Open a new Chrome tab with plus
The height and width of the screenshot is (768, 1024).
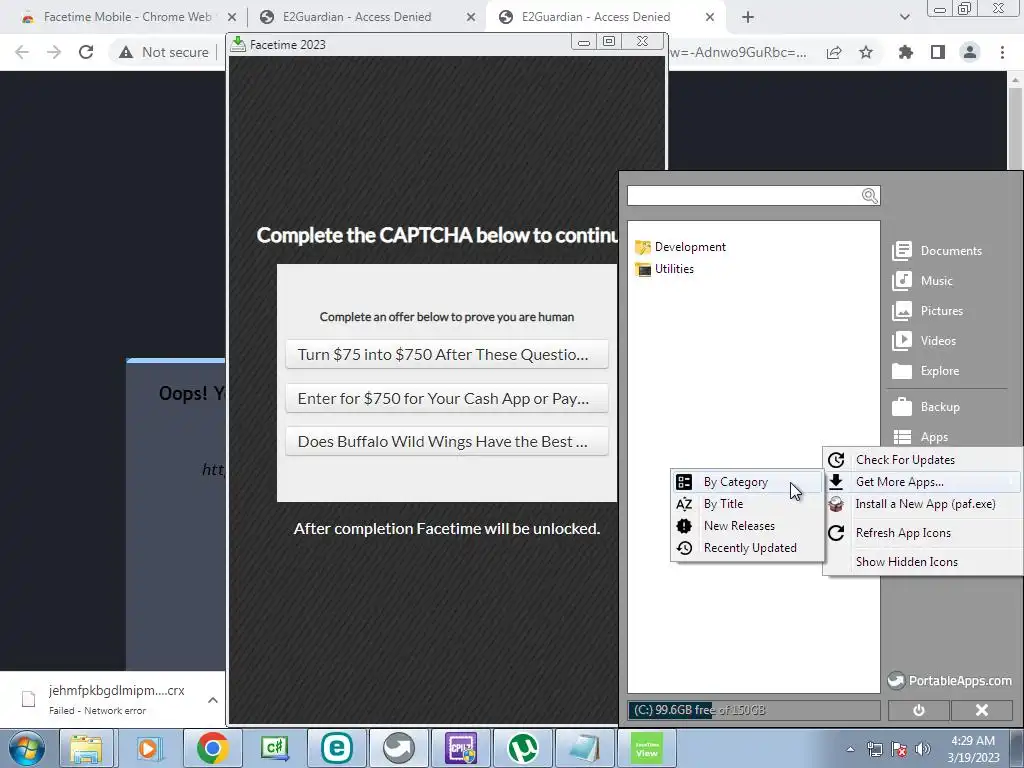pyautogui.click(x=748, y=17)
